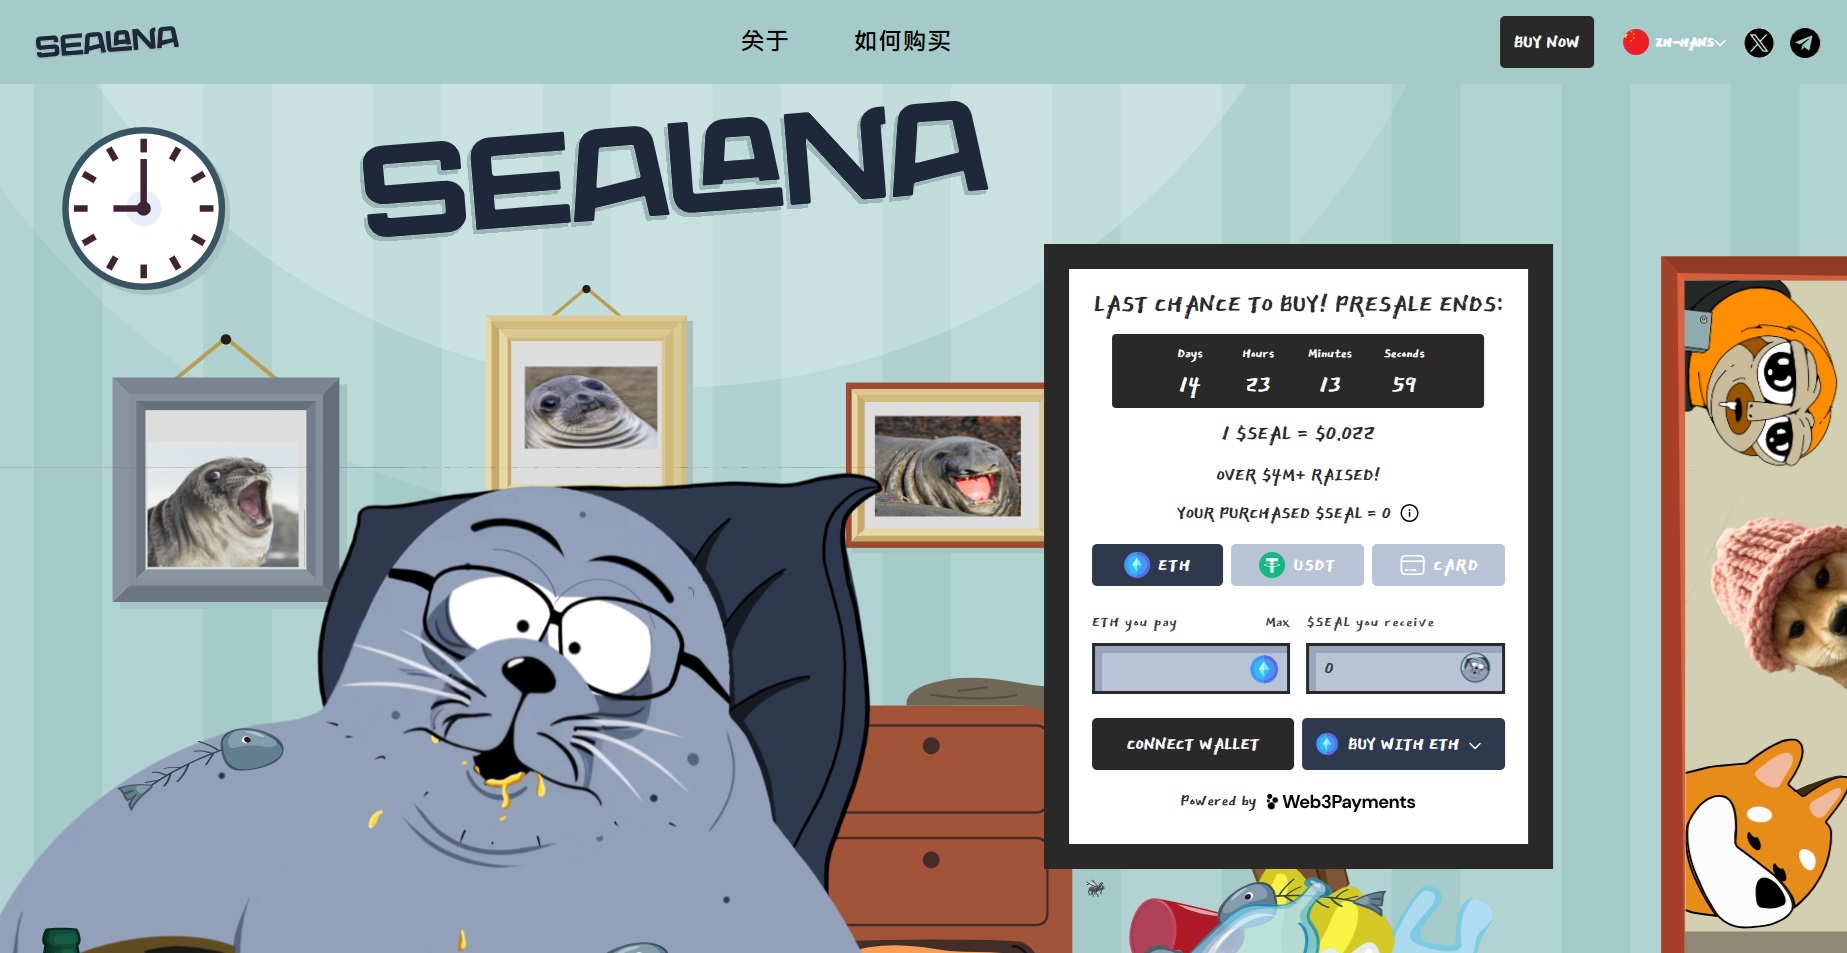Open the Telegram social icon

pos(1805,42)
